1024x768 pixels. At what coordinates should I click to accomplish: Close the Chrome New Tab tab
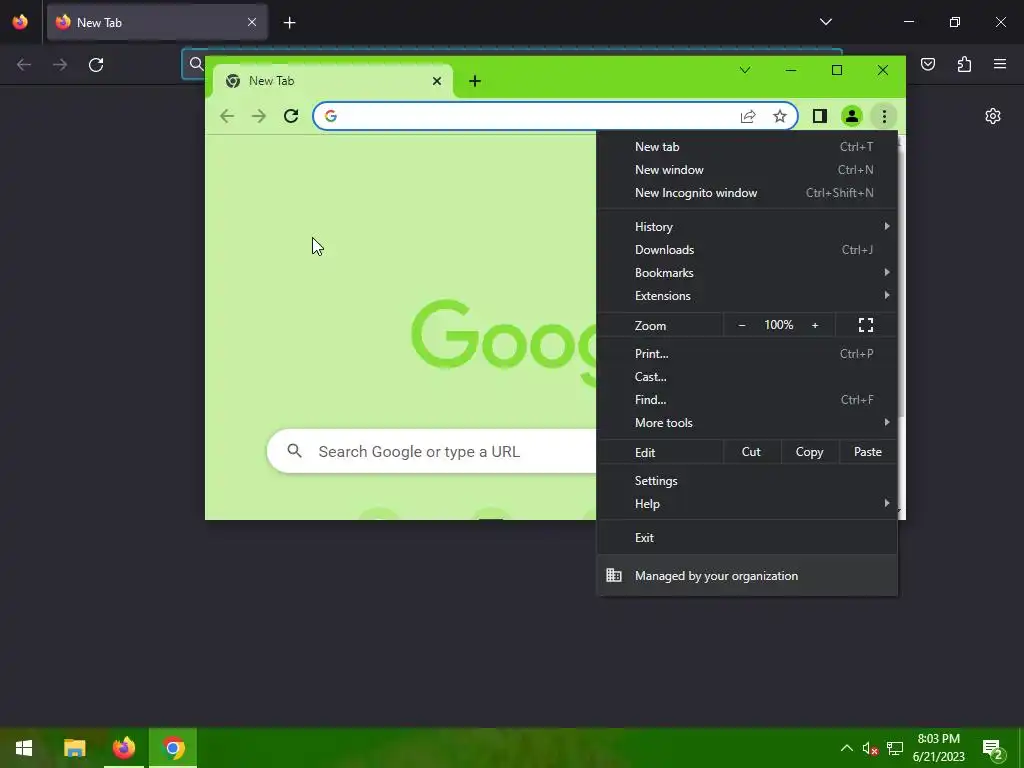point(437,81)
